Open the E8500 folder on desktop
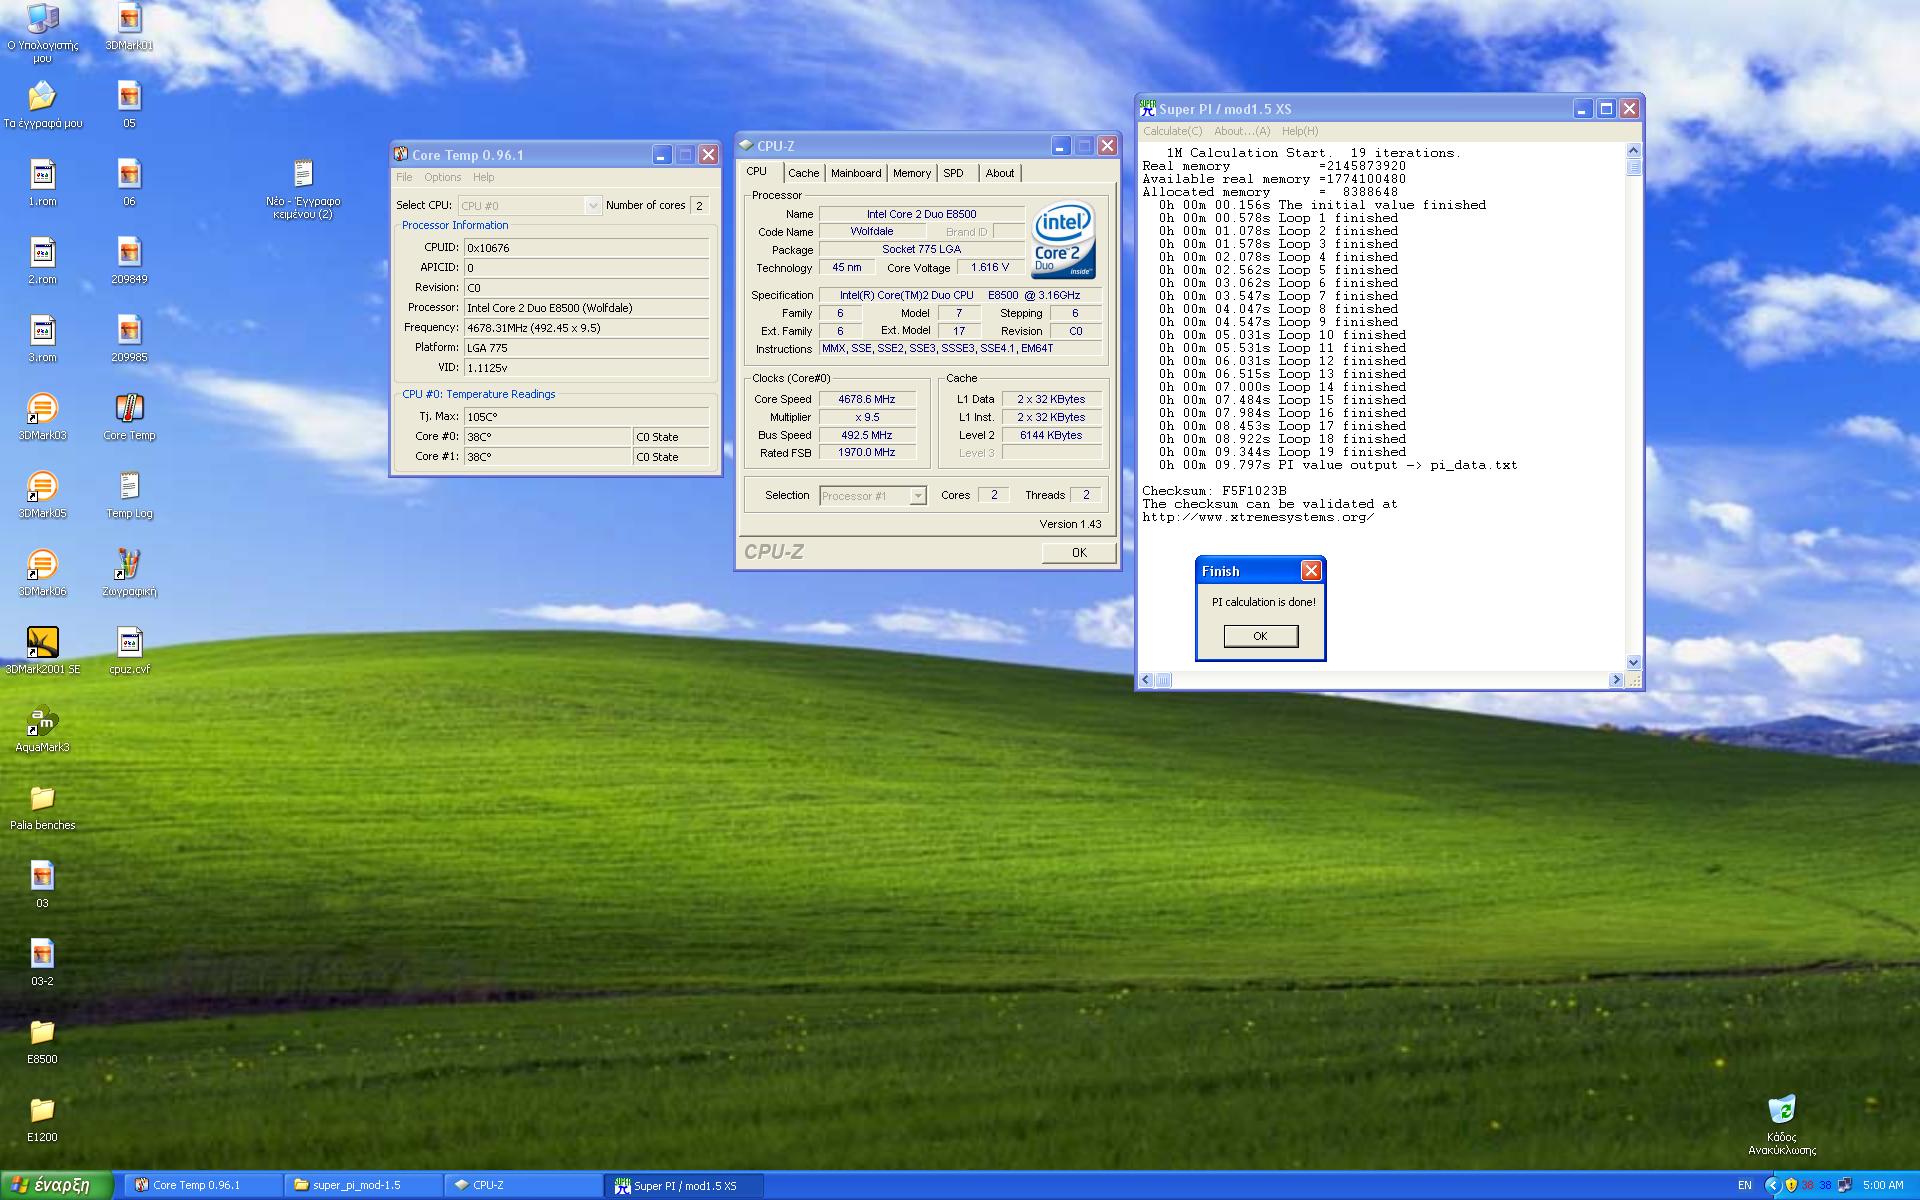The image size is (1920, 1200). (x=42, y=1041)
